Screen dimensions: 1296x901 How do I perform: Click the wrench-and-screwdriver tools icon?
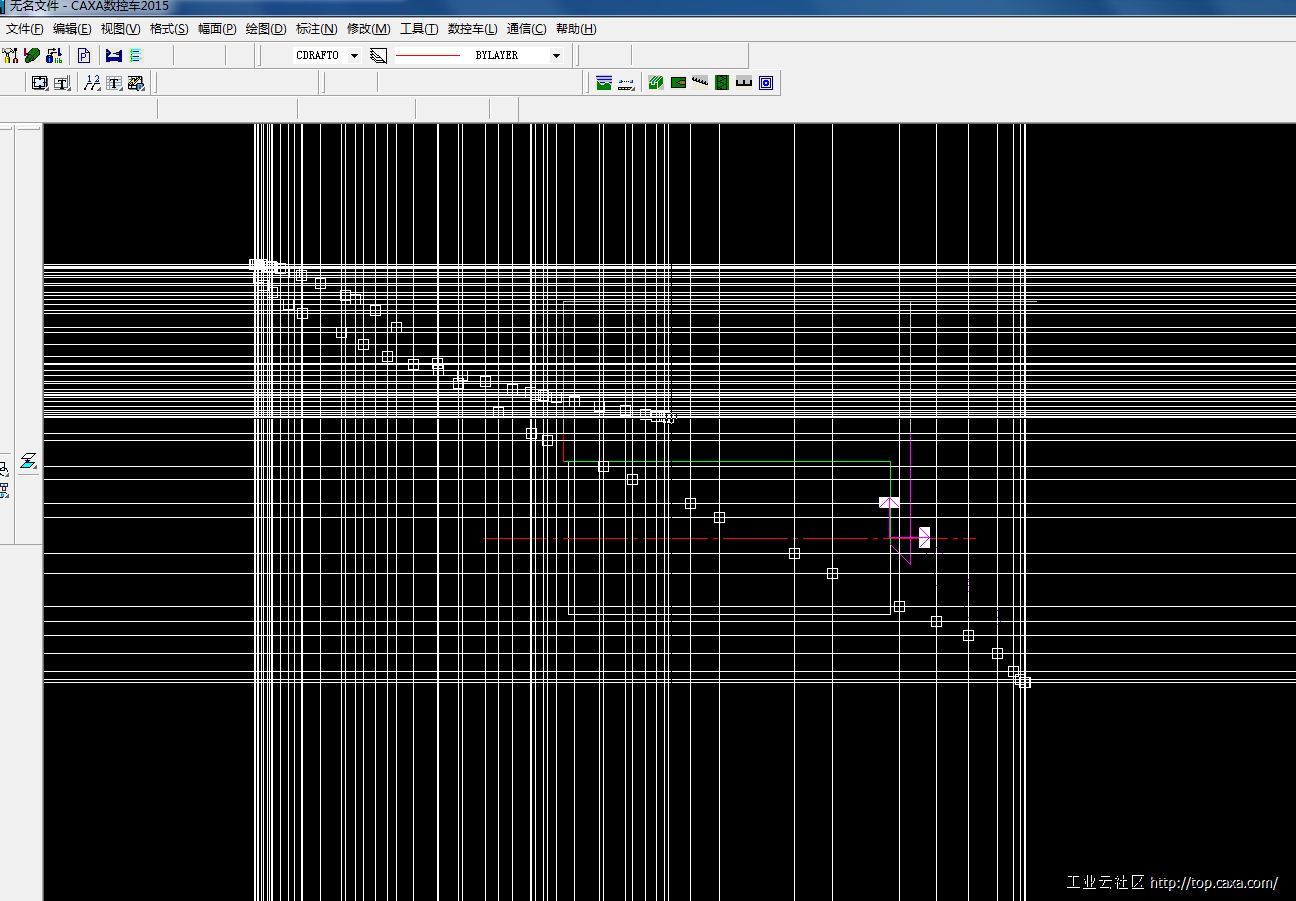[x=11, y=56]
